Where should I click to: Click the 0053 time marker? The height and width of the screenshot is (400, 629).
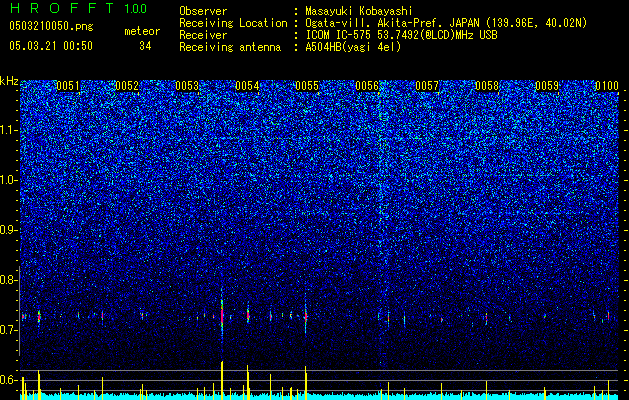187,86
